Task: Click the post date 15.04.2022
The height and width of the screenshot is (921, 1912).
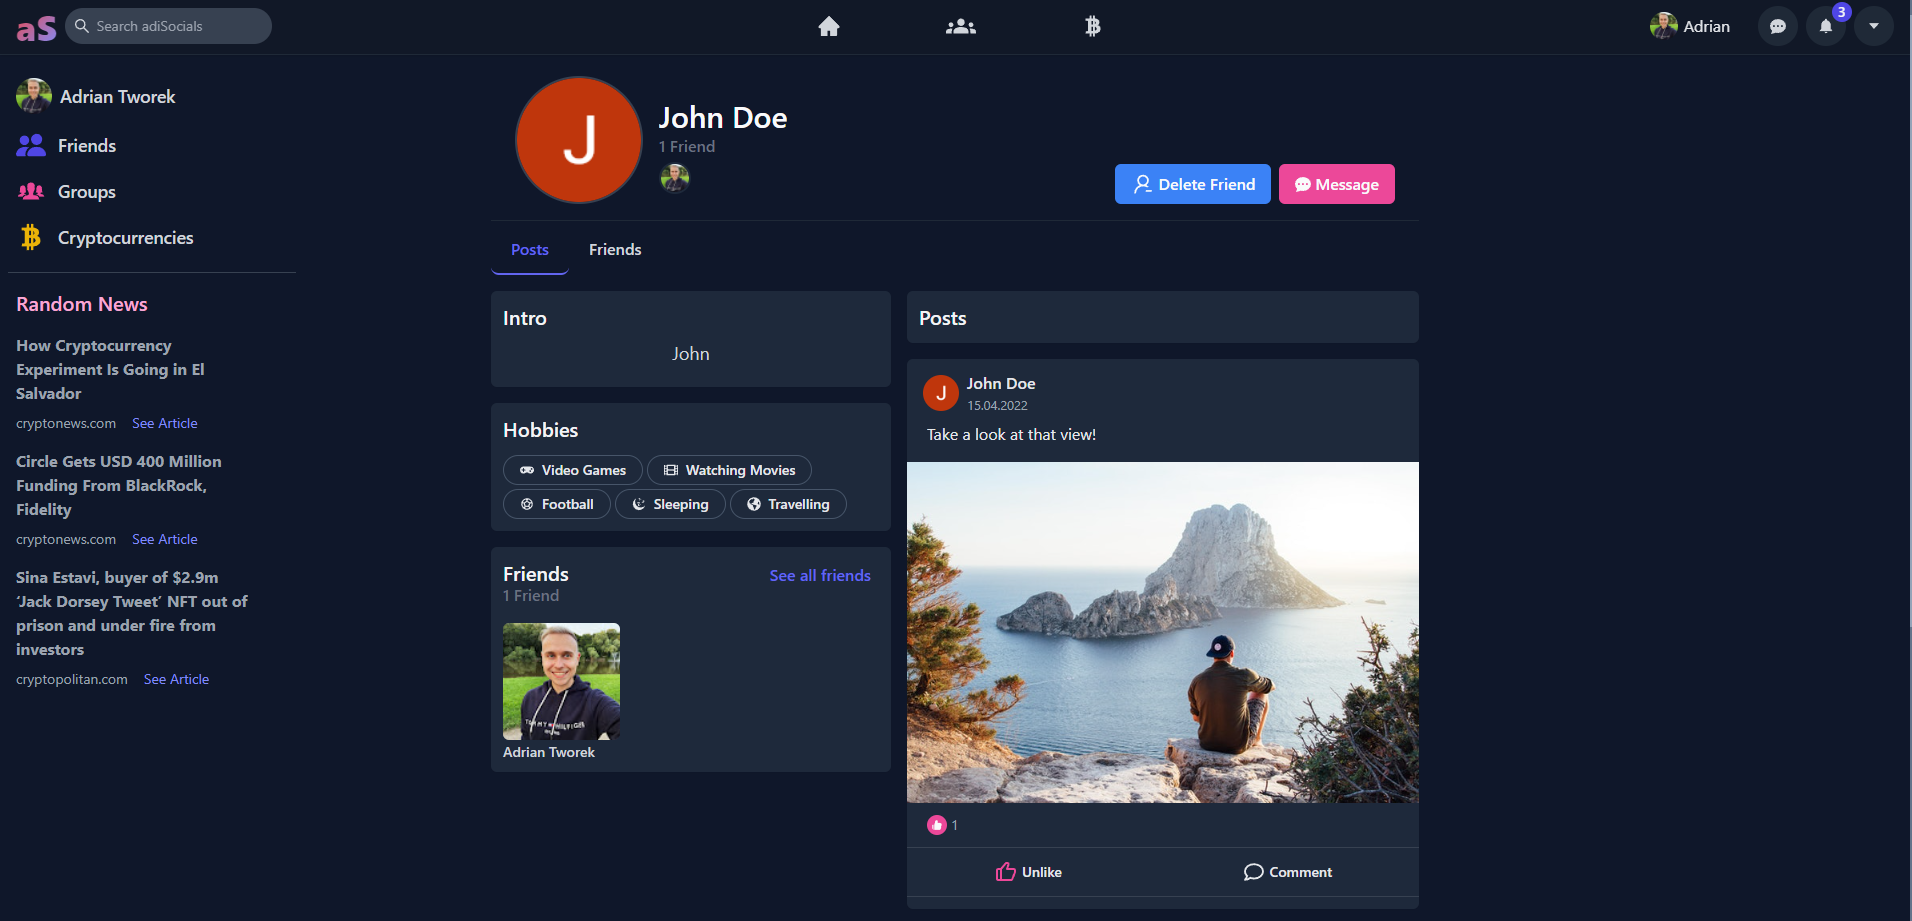Action: coord(997,406)
